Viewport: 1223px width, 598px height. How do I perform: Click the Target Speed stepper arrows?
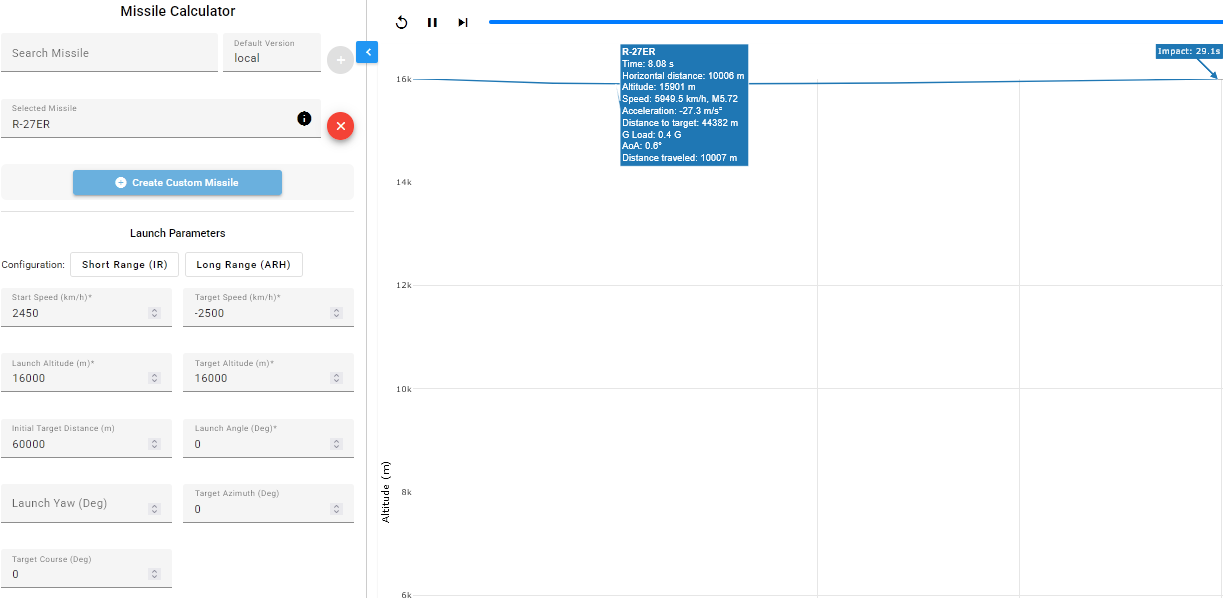(x=336, y=313)
